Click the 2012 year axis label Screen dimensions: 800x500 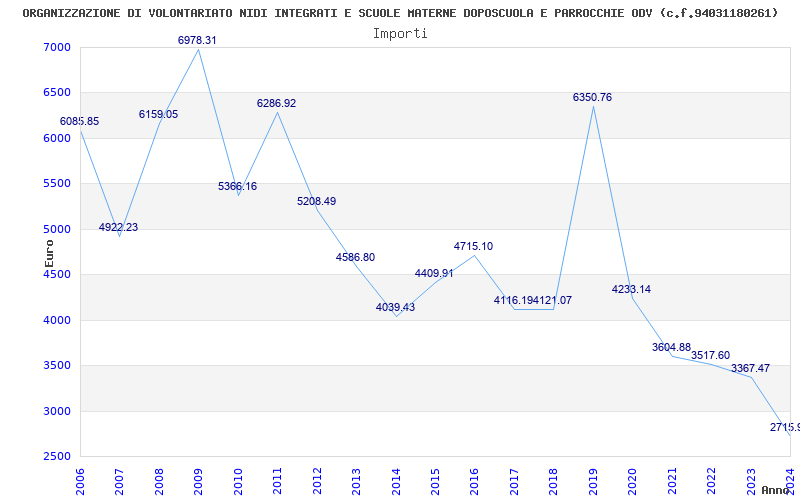(x=316, y=481)
